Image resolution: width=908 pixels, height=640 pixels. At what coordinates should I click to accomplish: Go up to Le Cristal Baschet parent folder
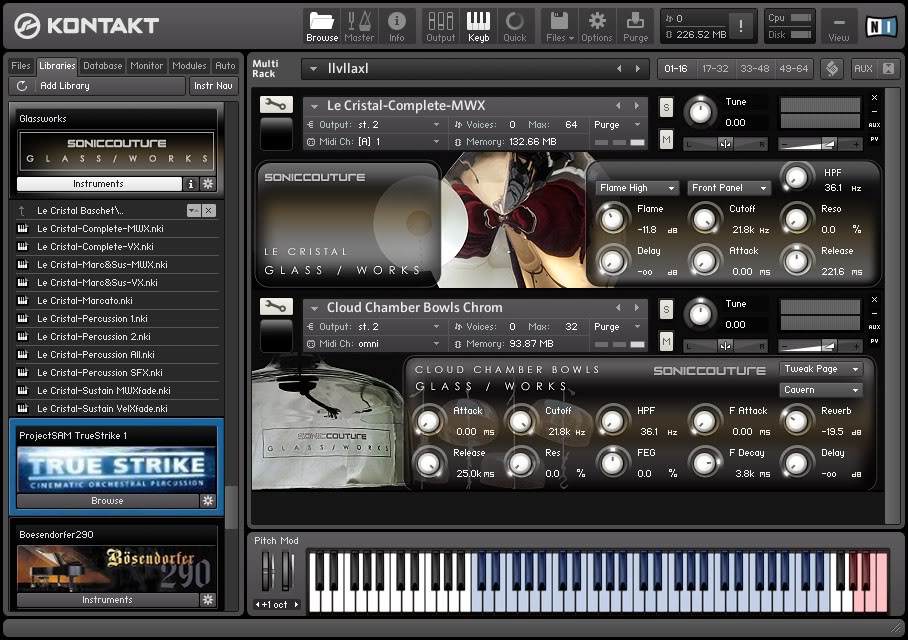click(22, 211)
